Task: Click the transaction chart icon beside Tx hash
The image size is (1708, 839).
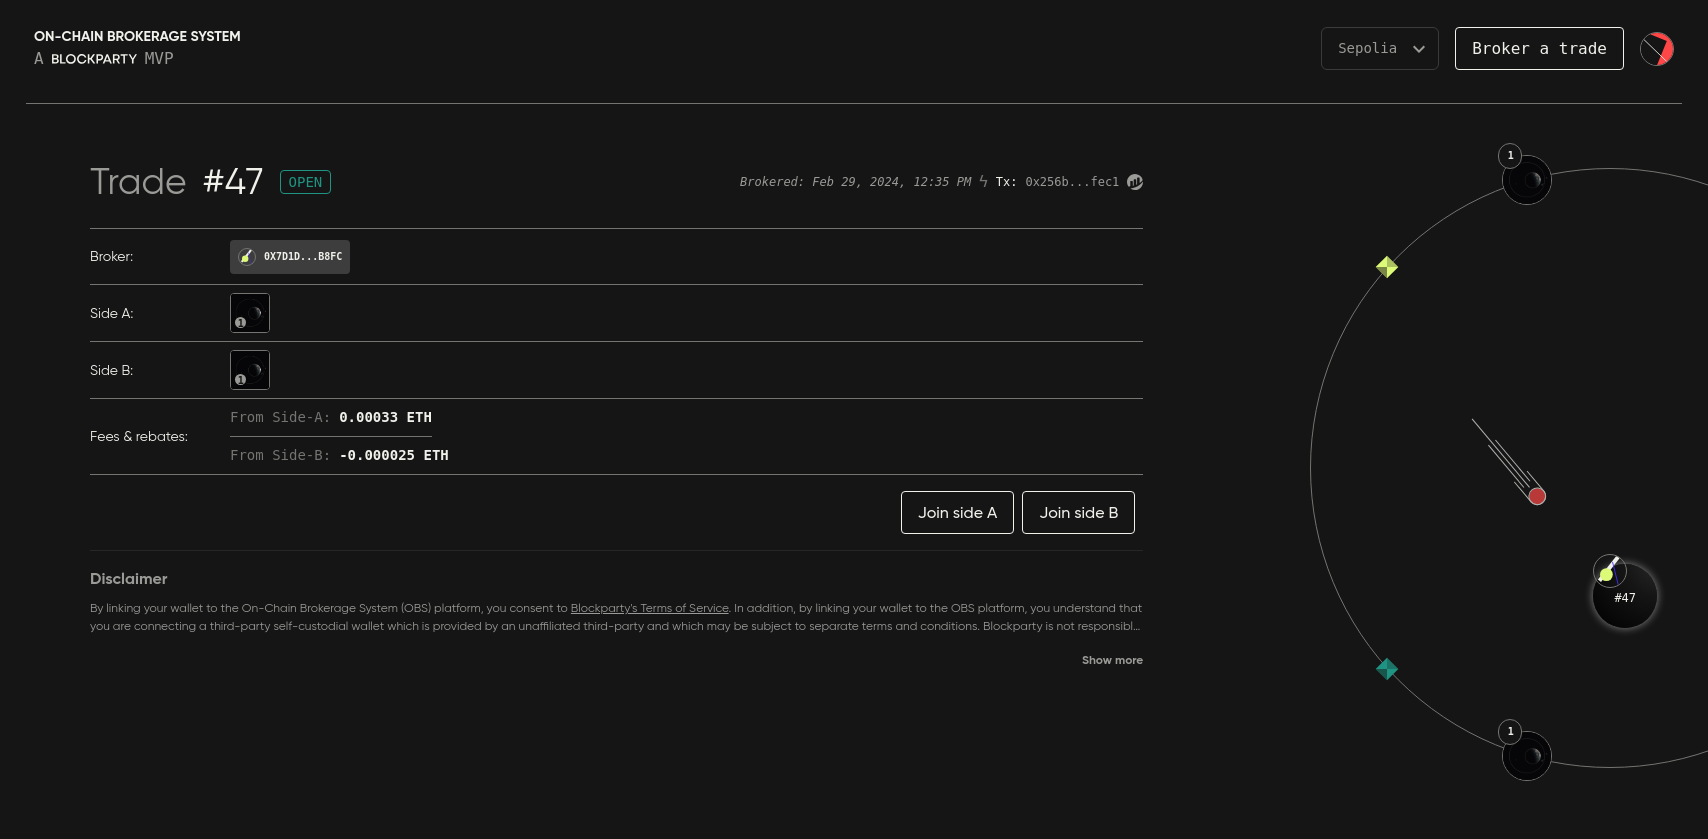Action: (x=1135, y=182)
